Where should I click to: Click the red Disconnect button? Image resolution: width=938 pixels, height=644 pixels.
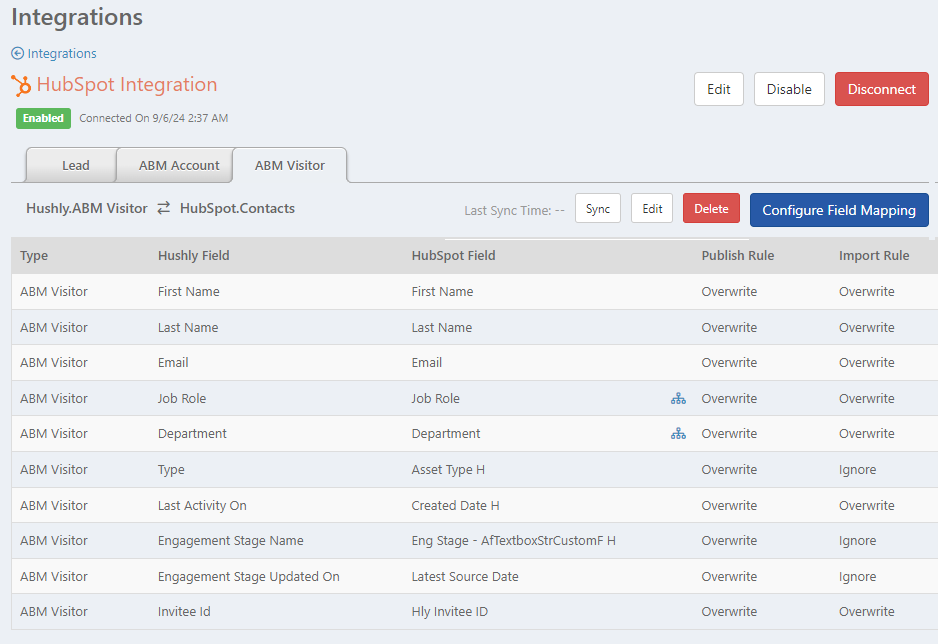pyautogui.click(x=882, y=89)
